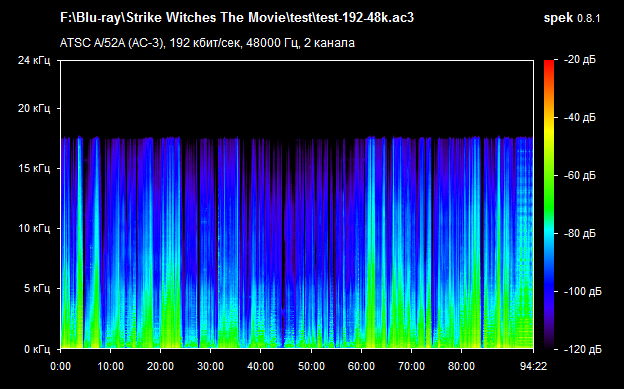This screenshot has width=624, height=389.
Task: Click the 50:00 time axis marker
Action: pos(311,366)
